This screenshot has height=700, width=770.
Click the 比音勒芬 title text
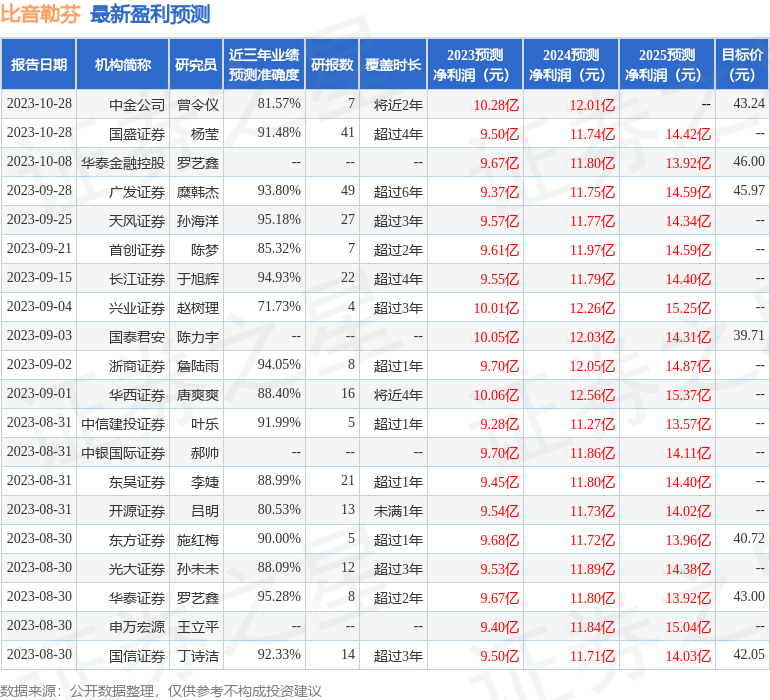point(40,14)
